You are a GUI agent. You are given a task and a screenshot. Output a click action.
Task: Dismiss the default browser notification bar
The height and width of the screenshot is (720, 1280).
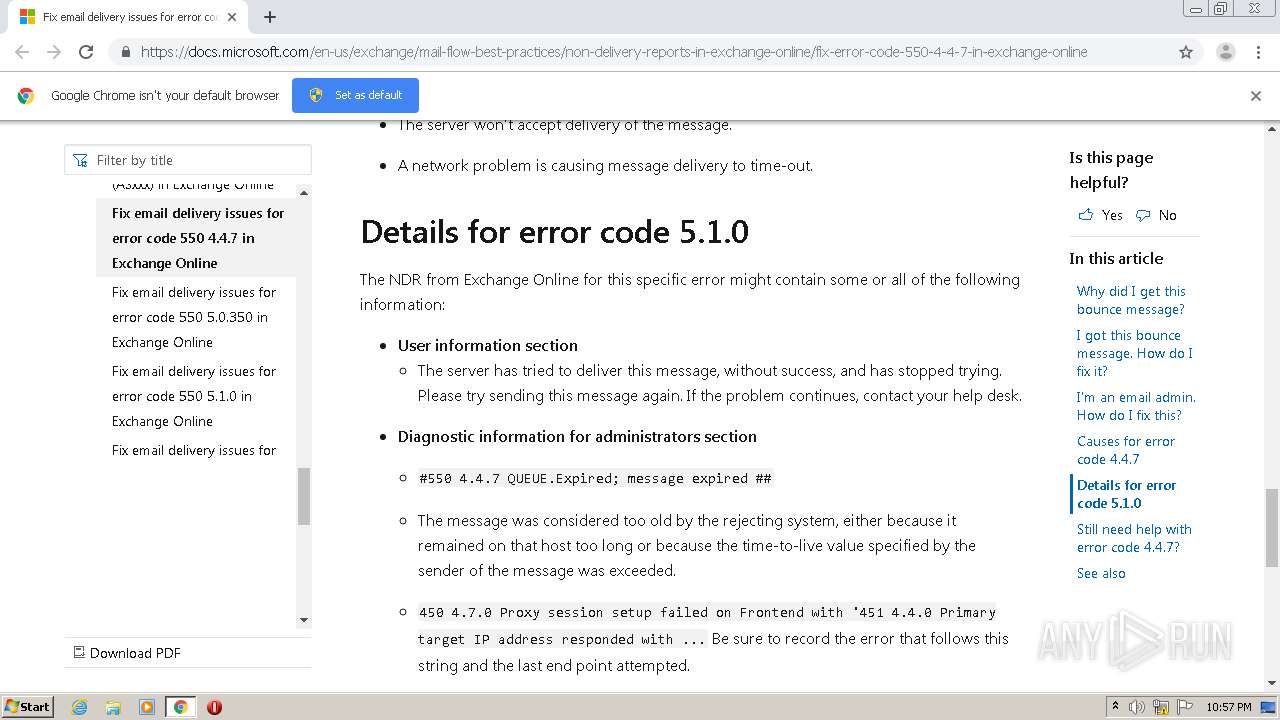1256,96
